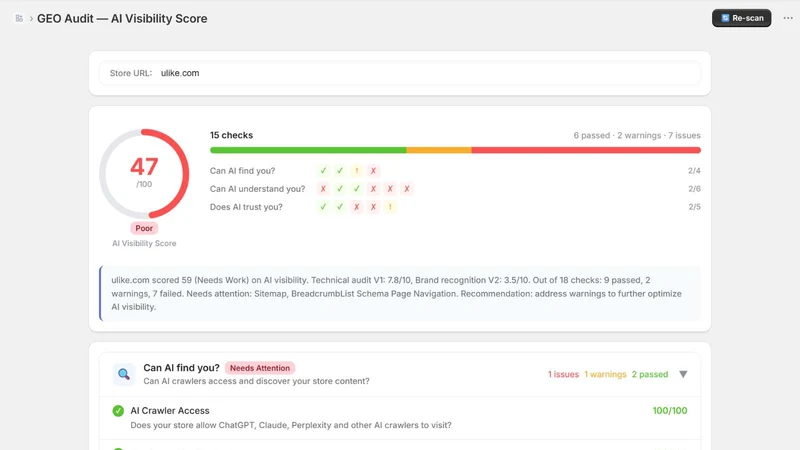
Task: Click the '1 warnings' count in section header
Action: point(605,374)
